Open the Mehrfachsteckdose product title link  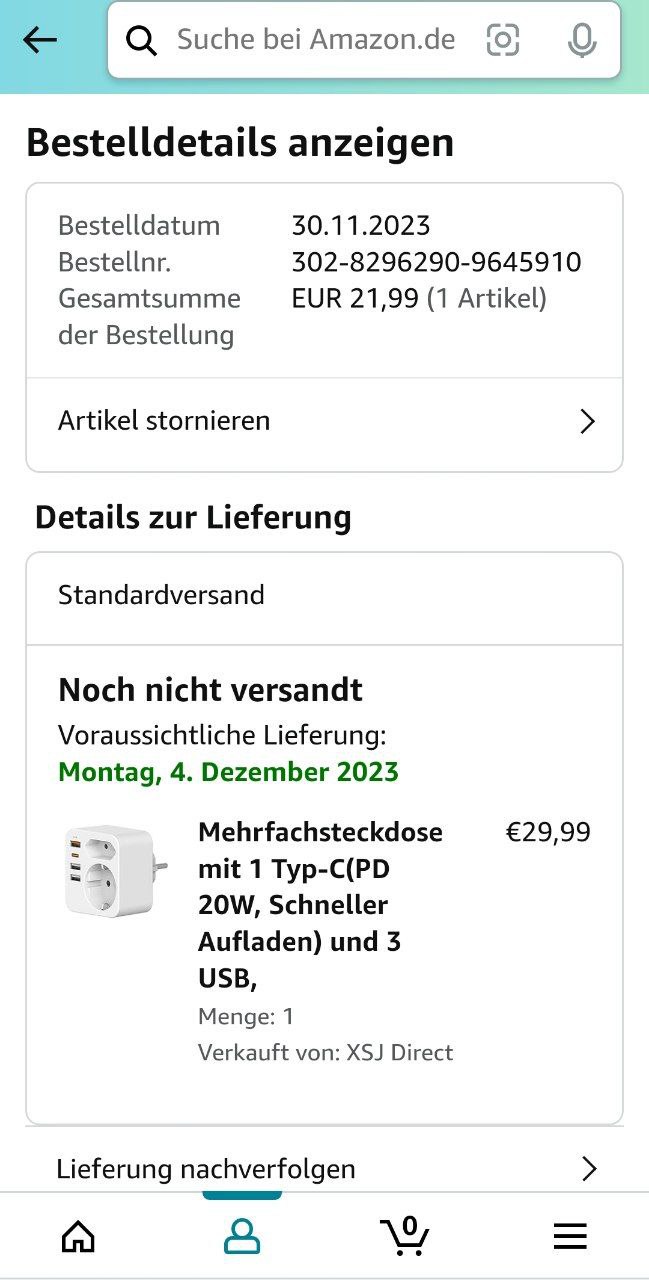[x=320, y=905]
